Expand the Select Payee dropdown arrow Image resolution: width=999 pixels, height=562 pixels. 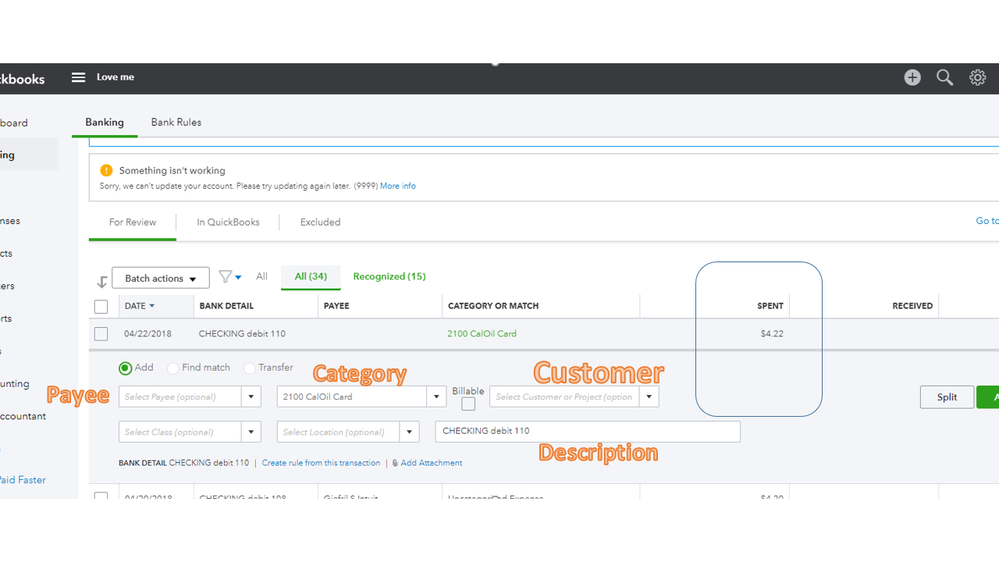(x=251, y=397)
